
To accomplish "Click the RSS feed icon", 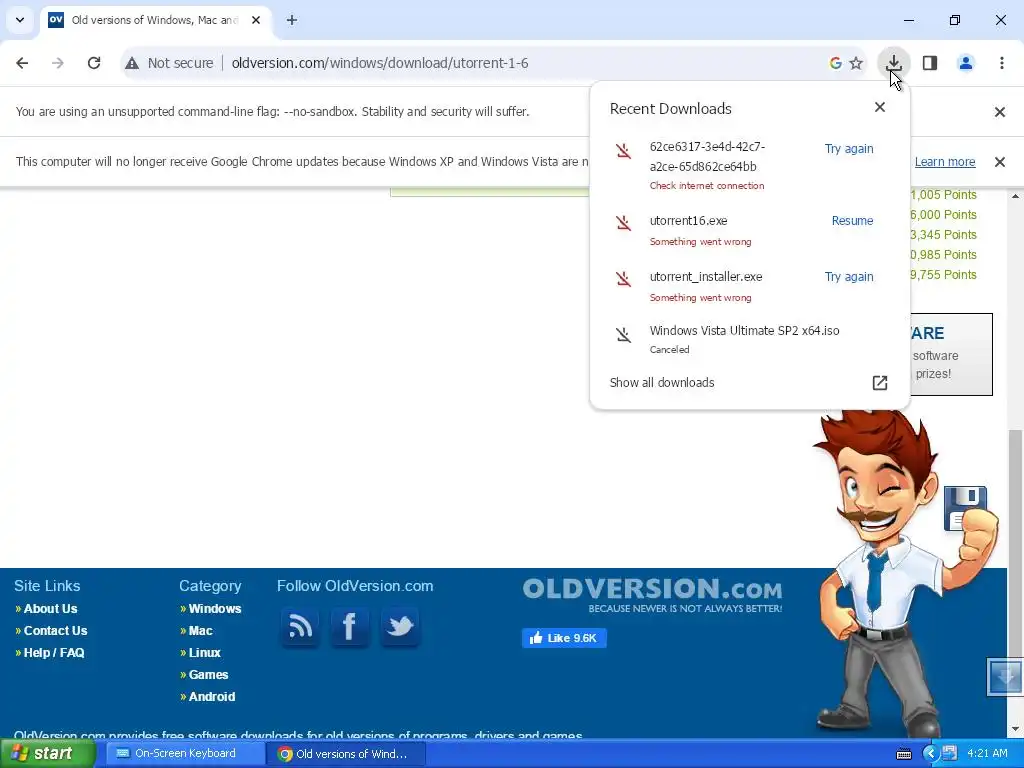I will 300,626.
